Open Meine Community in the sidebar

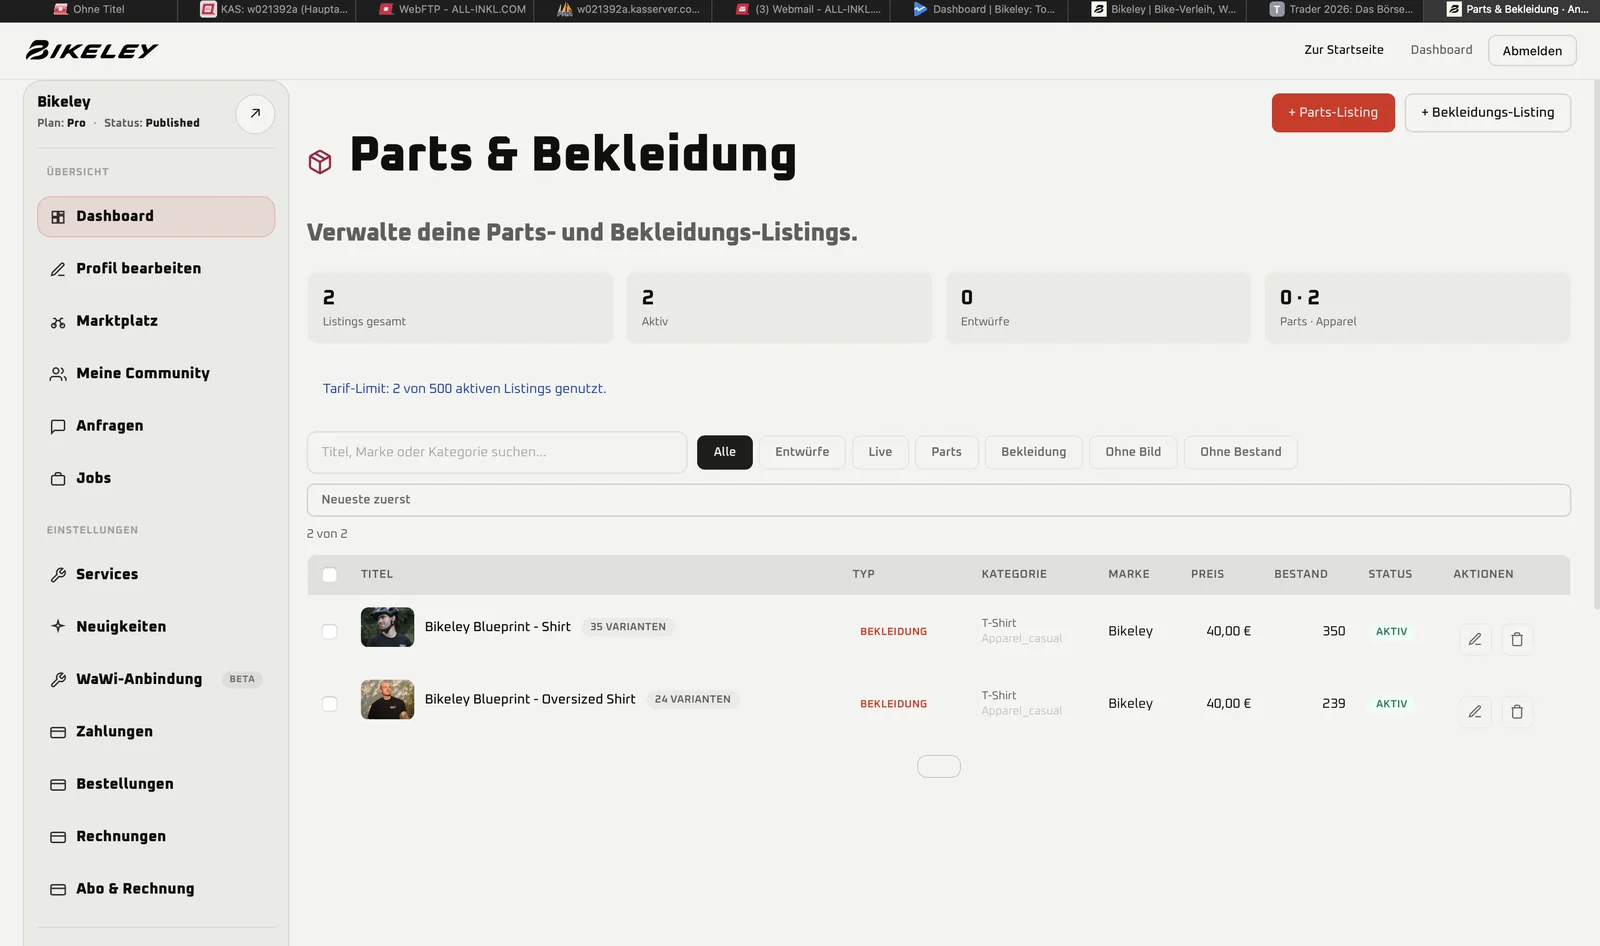tap(156, 374)
